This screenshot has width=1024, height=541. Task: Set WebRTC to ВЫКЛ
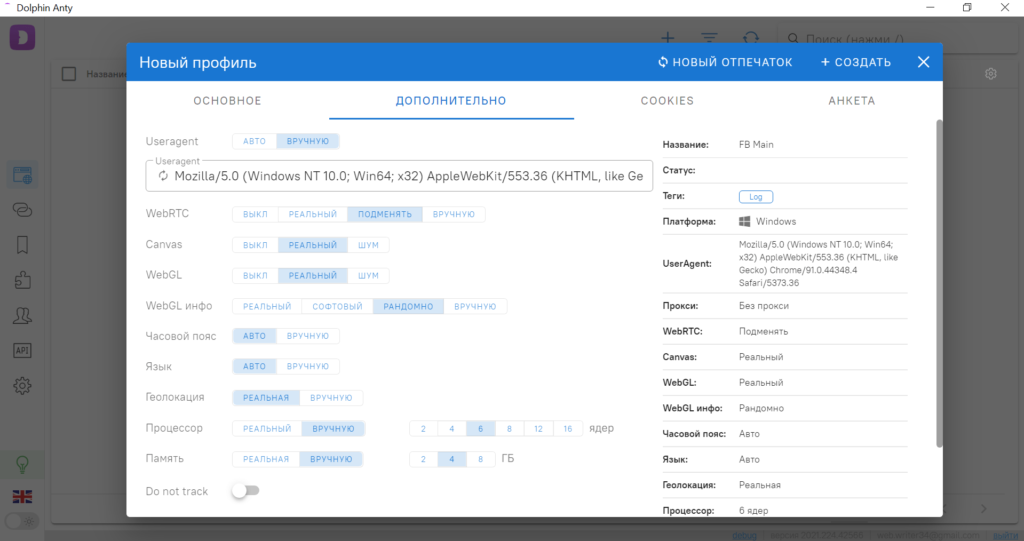255,214
